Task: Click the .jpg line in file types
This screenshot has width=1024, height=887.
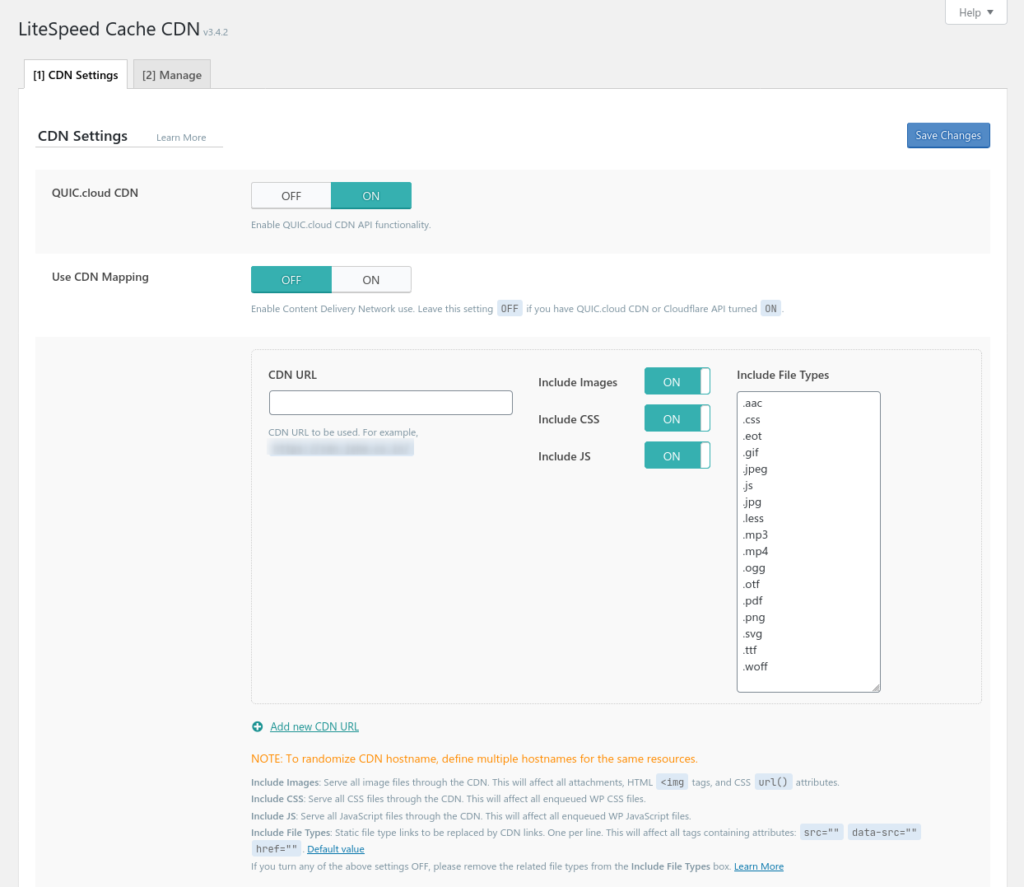Action: [752, 502]
